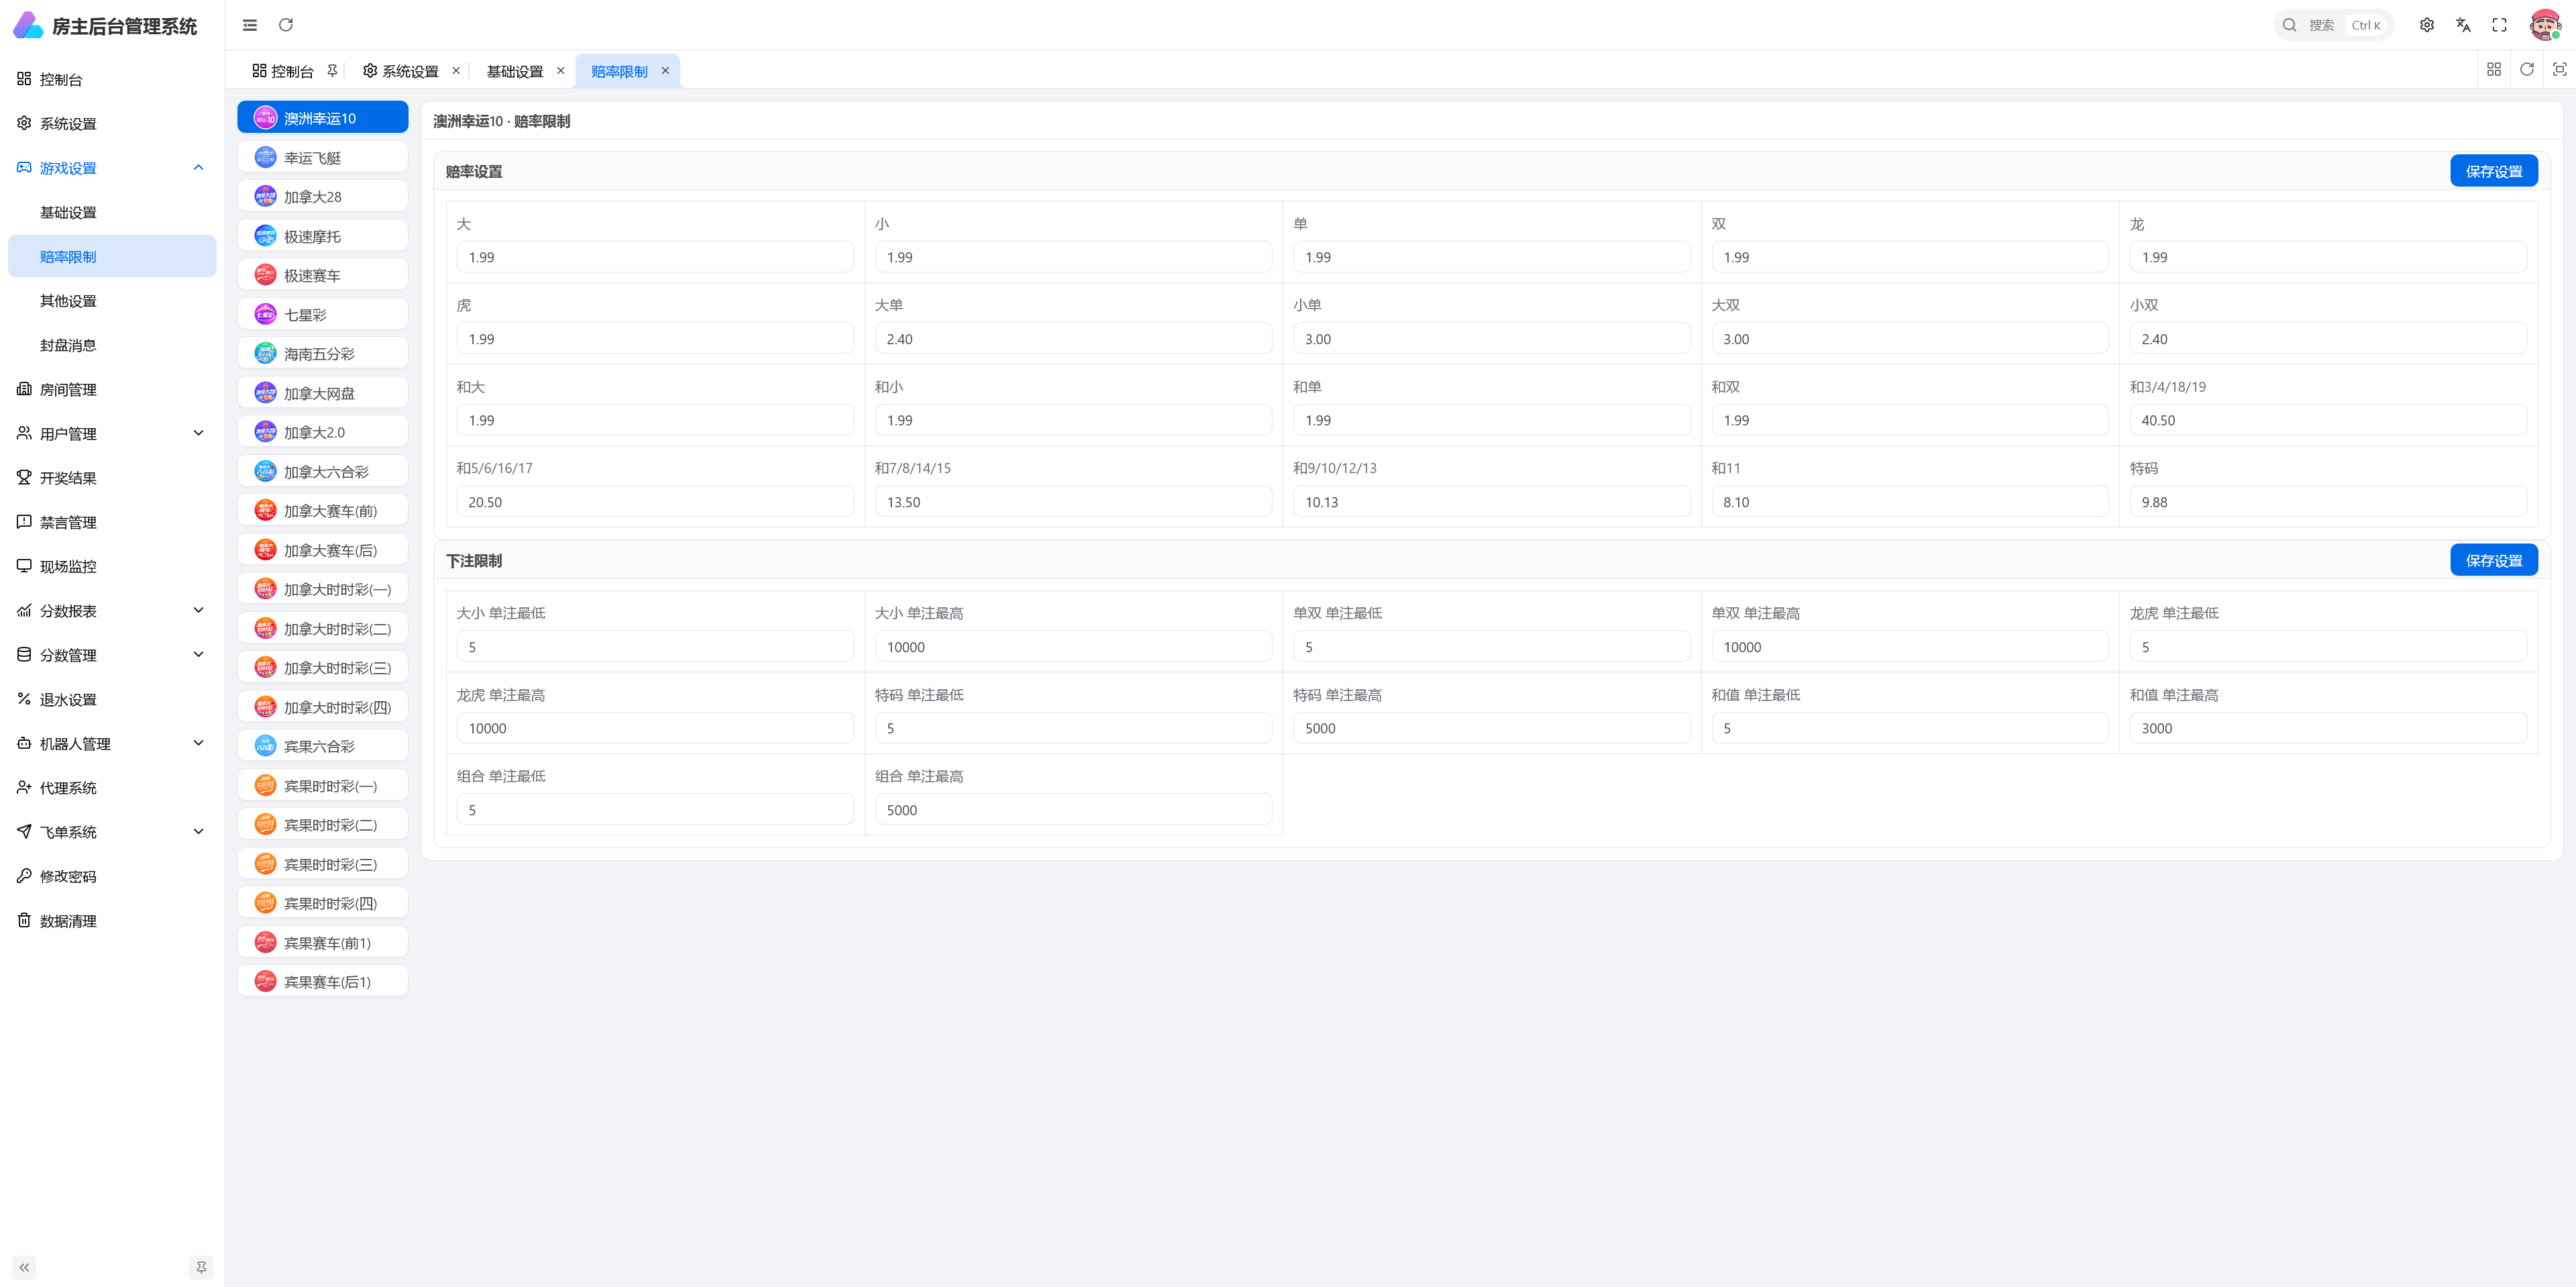This screenshot has height=1287, width=2576.
Task: Close the 赔率限制 tab
Action: click(665, 71)
